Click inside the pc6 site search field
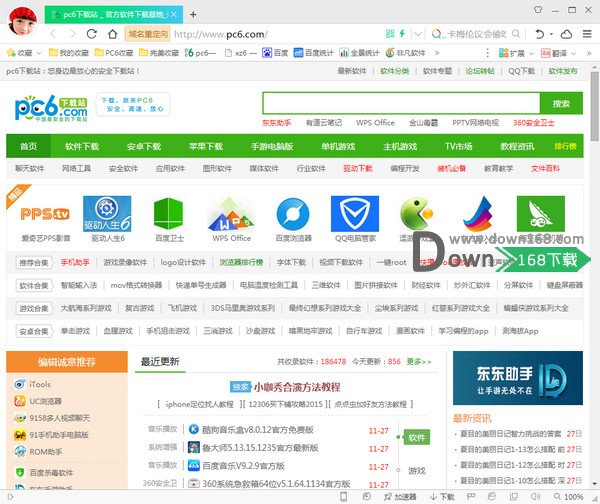Image resolution: width=600 pixels, height=504 pixels. [401, 103]
